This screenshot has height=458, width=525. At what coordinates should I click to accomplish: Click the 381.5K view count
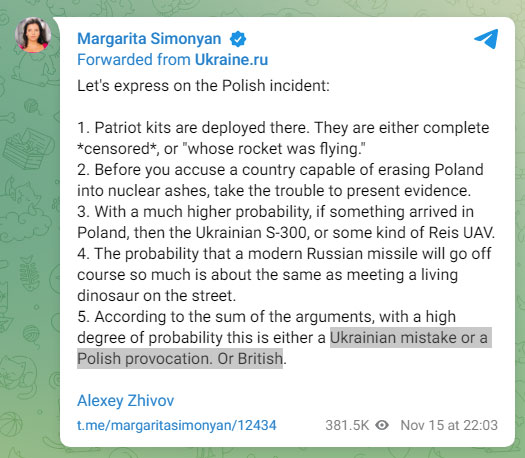click(347, 425)
